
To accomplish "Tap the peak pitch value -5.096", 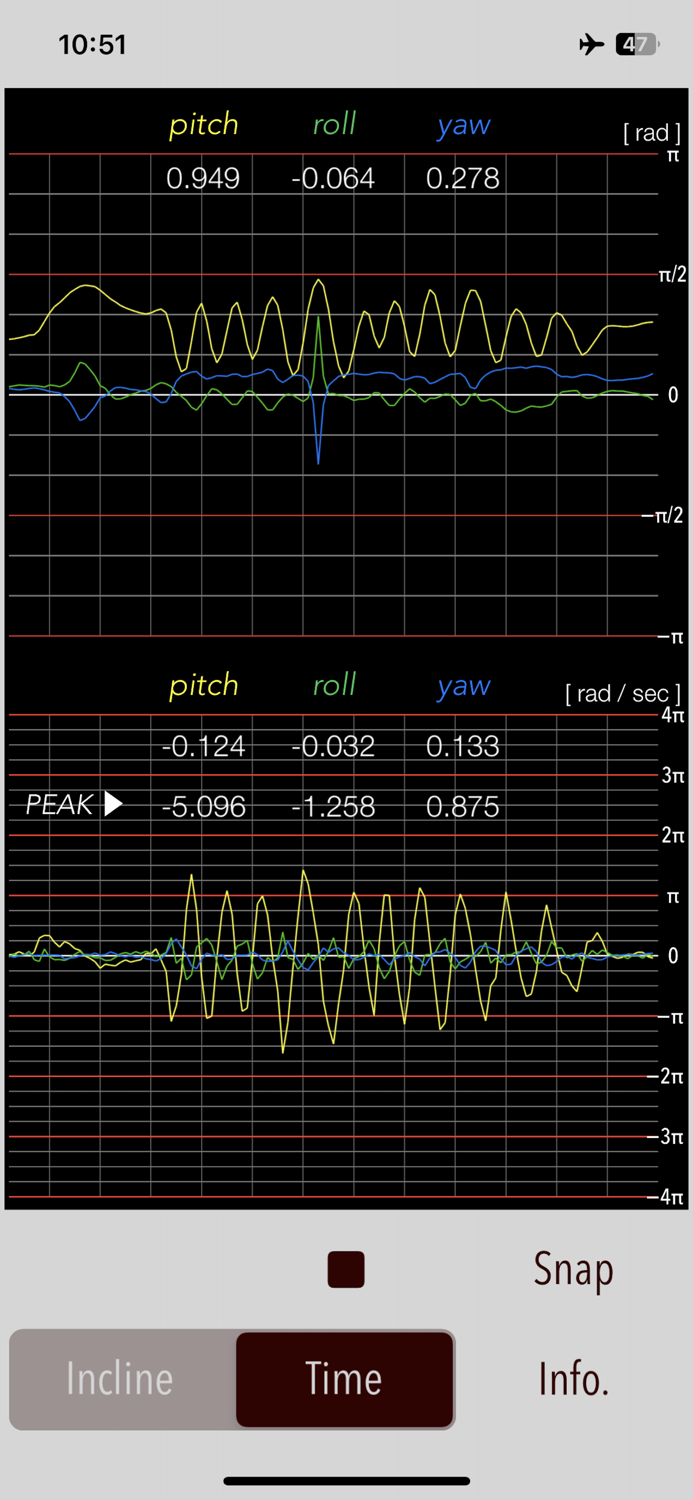I will coord(203,808).
